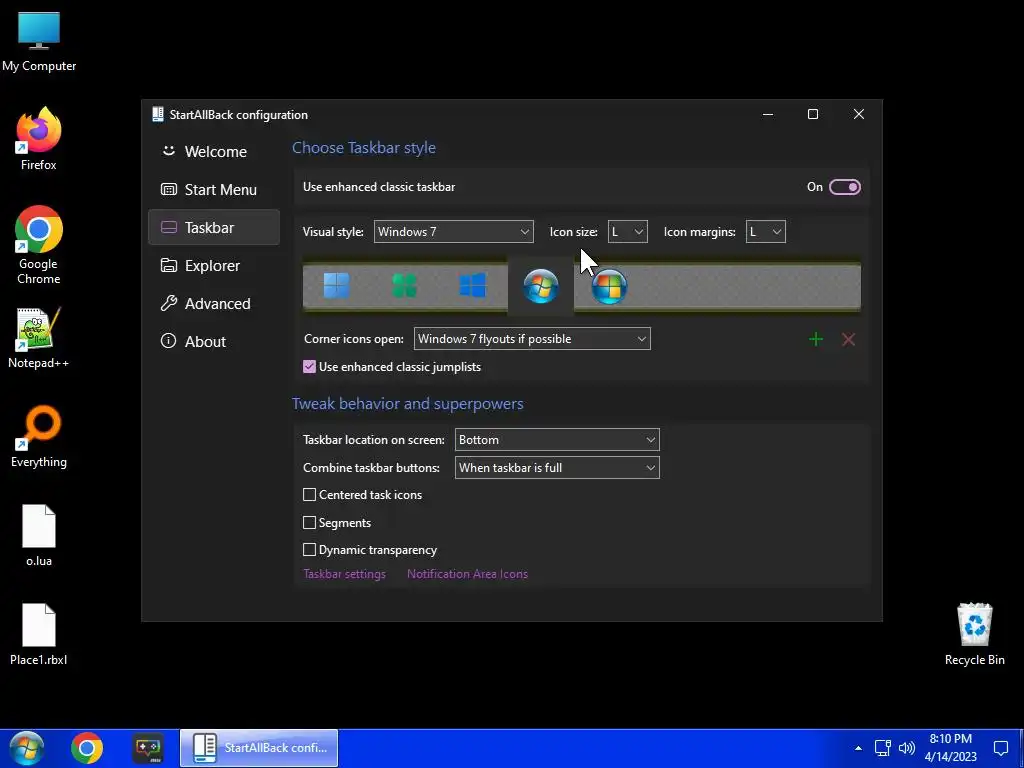Open the Start orb on the taskbar
Screen dimensions: 1024x768
tap(27, 748)
